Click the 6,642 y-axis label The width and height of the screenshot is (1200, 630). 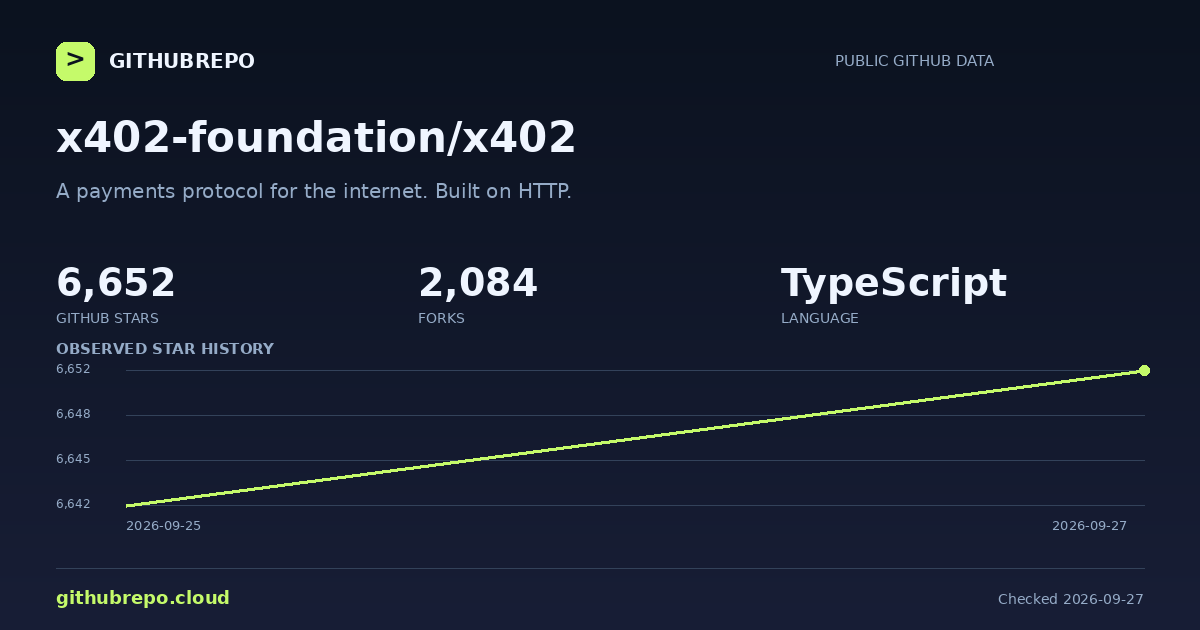[x=73, y=504]
